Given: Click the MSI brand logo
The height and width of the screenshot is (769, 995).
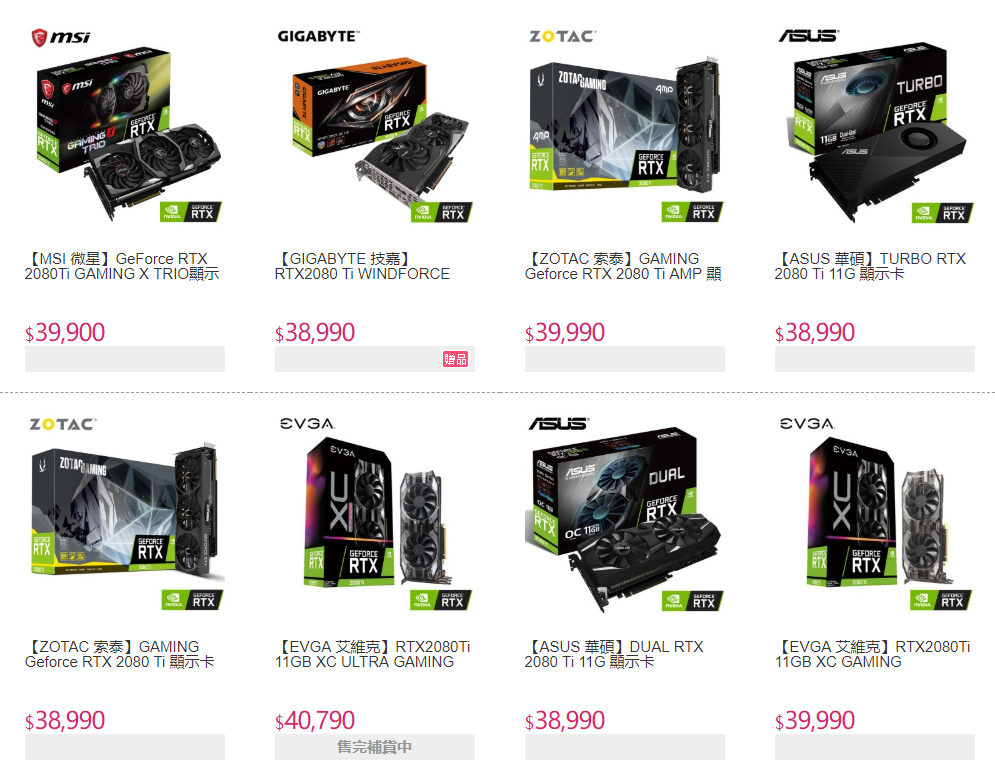Looking at the screenshot, I should [x=61, y=37].
